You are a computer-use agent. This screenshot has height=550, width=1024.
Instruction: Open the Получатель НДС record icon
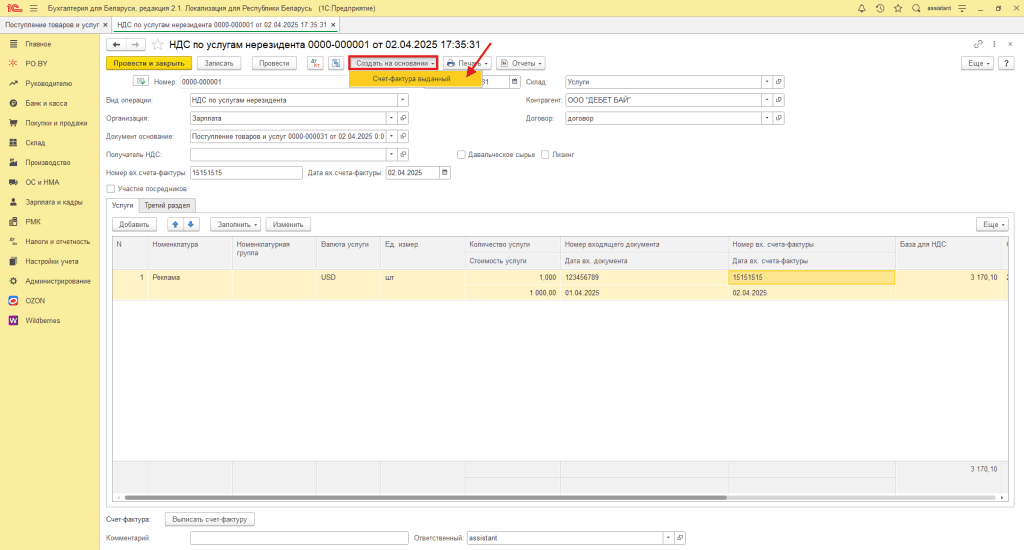403,155
